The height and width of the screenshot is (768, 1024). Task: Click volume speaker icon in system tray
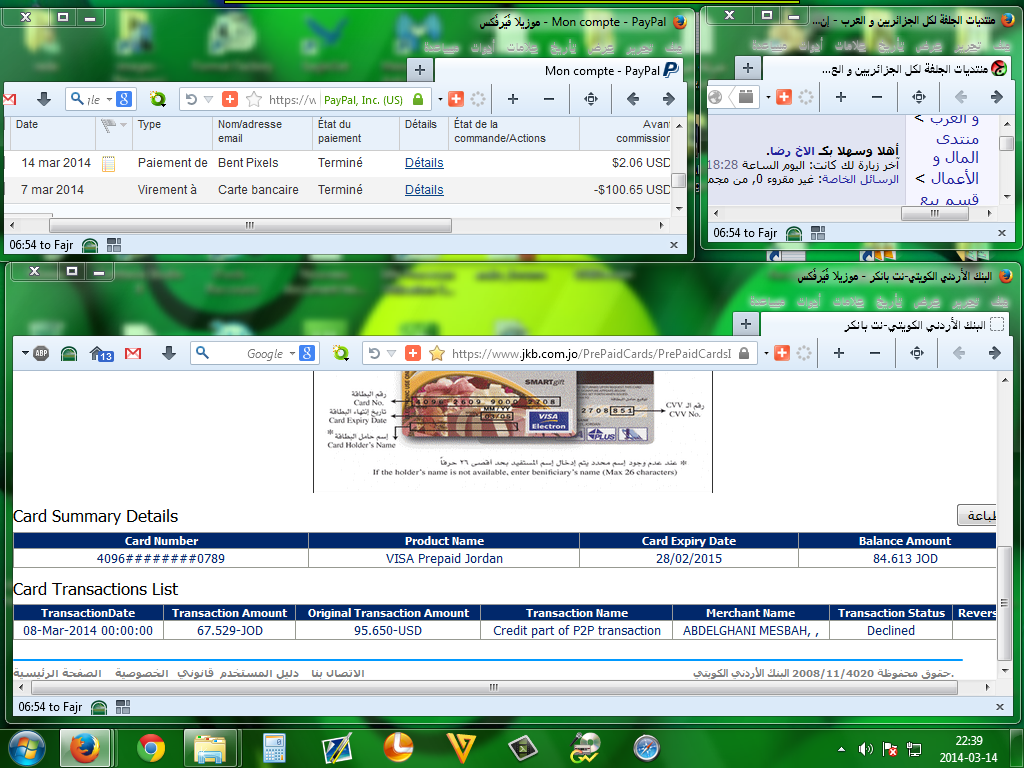[865, 749]
